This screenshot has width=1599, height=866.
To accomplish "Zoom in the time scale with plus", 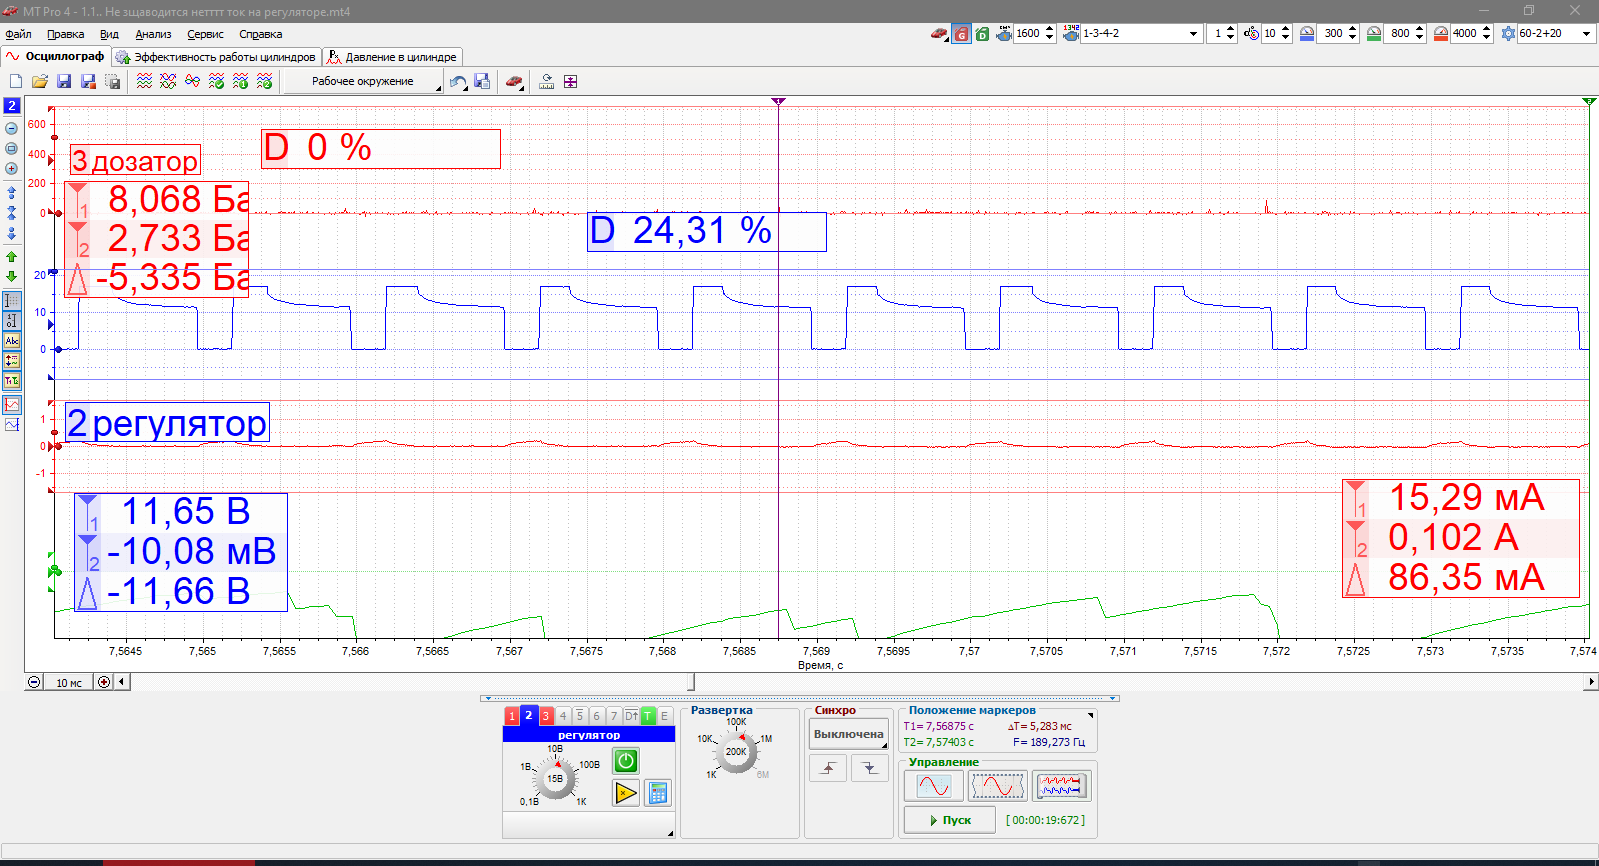I will point(104,682).
